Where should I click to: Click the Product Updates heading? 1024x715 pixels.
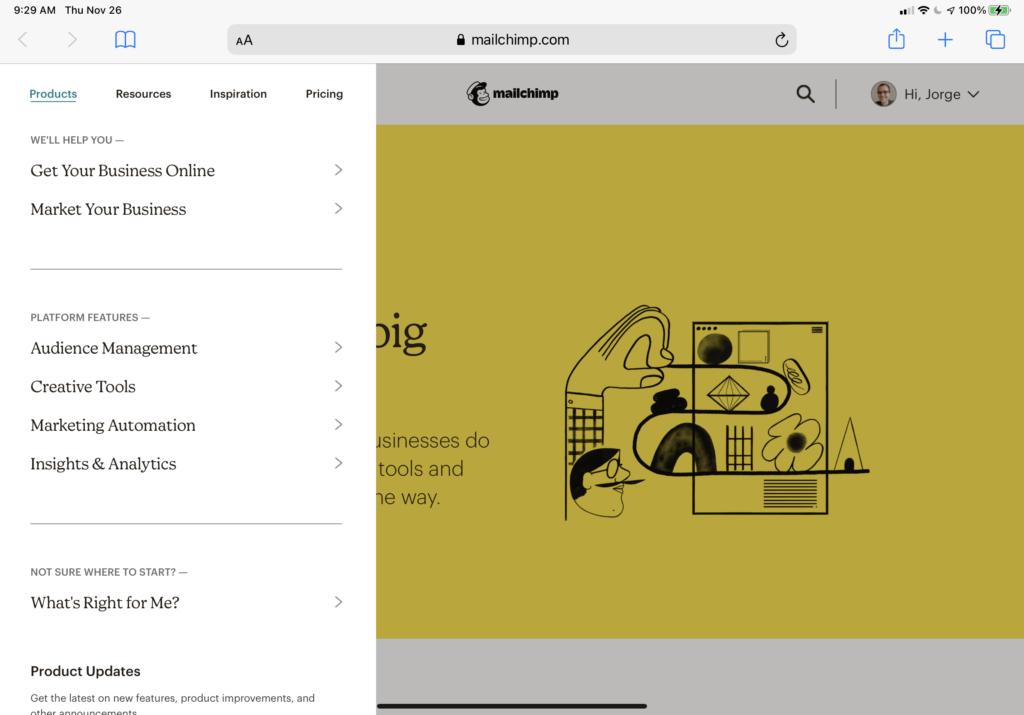click(86, 671)
